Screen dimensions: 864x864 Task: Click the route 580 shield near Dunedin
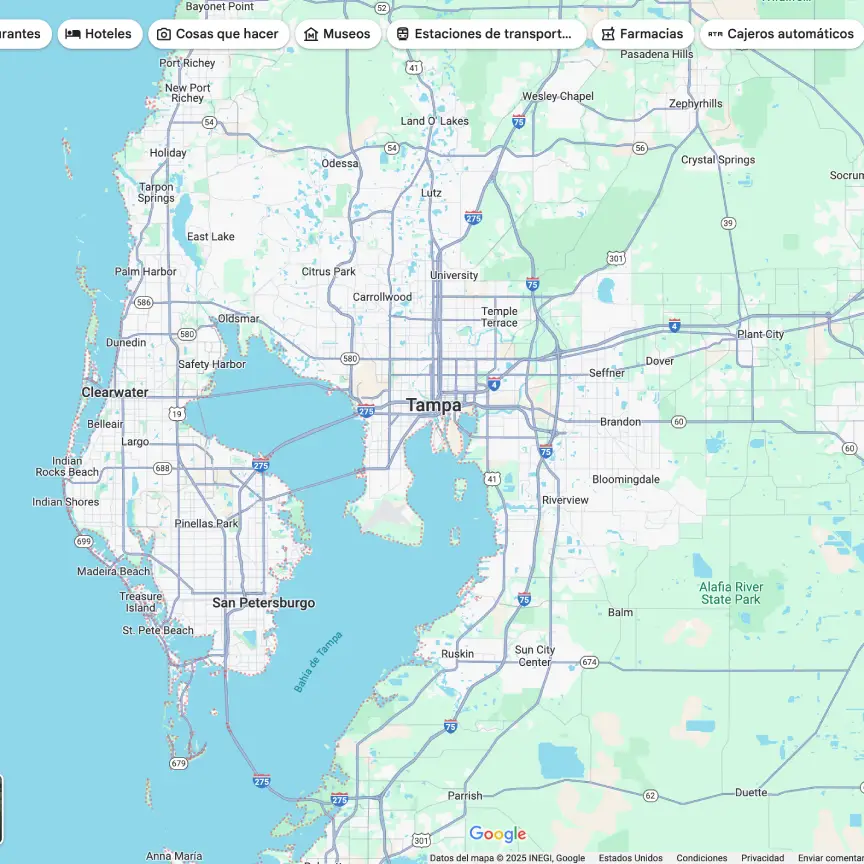point(187,334)
